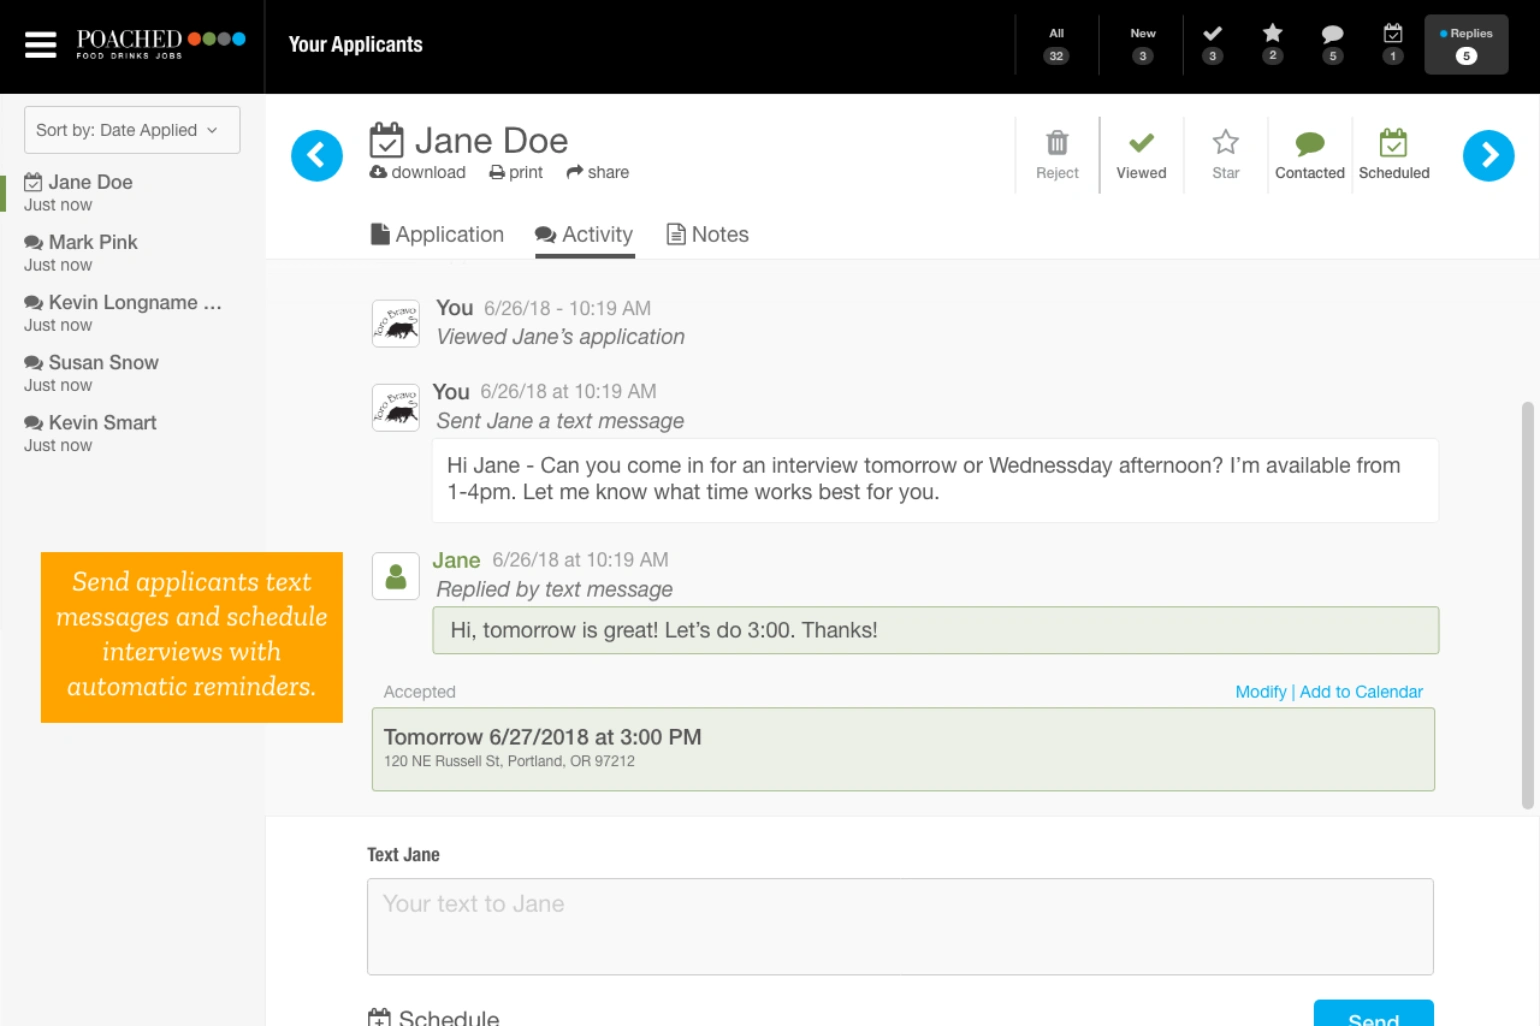The height and width of the screenshot is (1026, 1540).
Task: Click the 'Your text to Jane' field
Action: [x=900, y=927]
